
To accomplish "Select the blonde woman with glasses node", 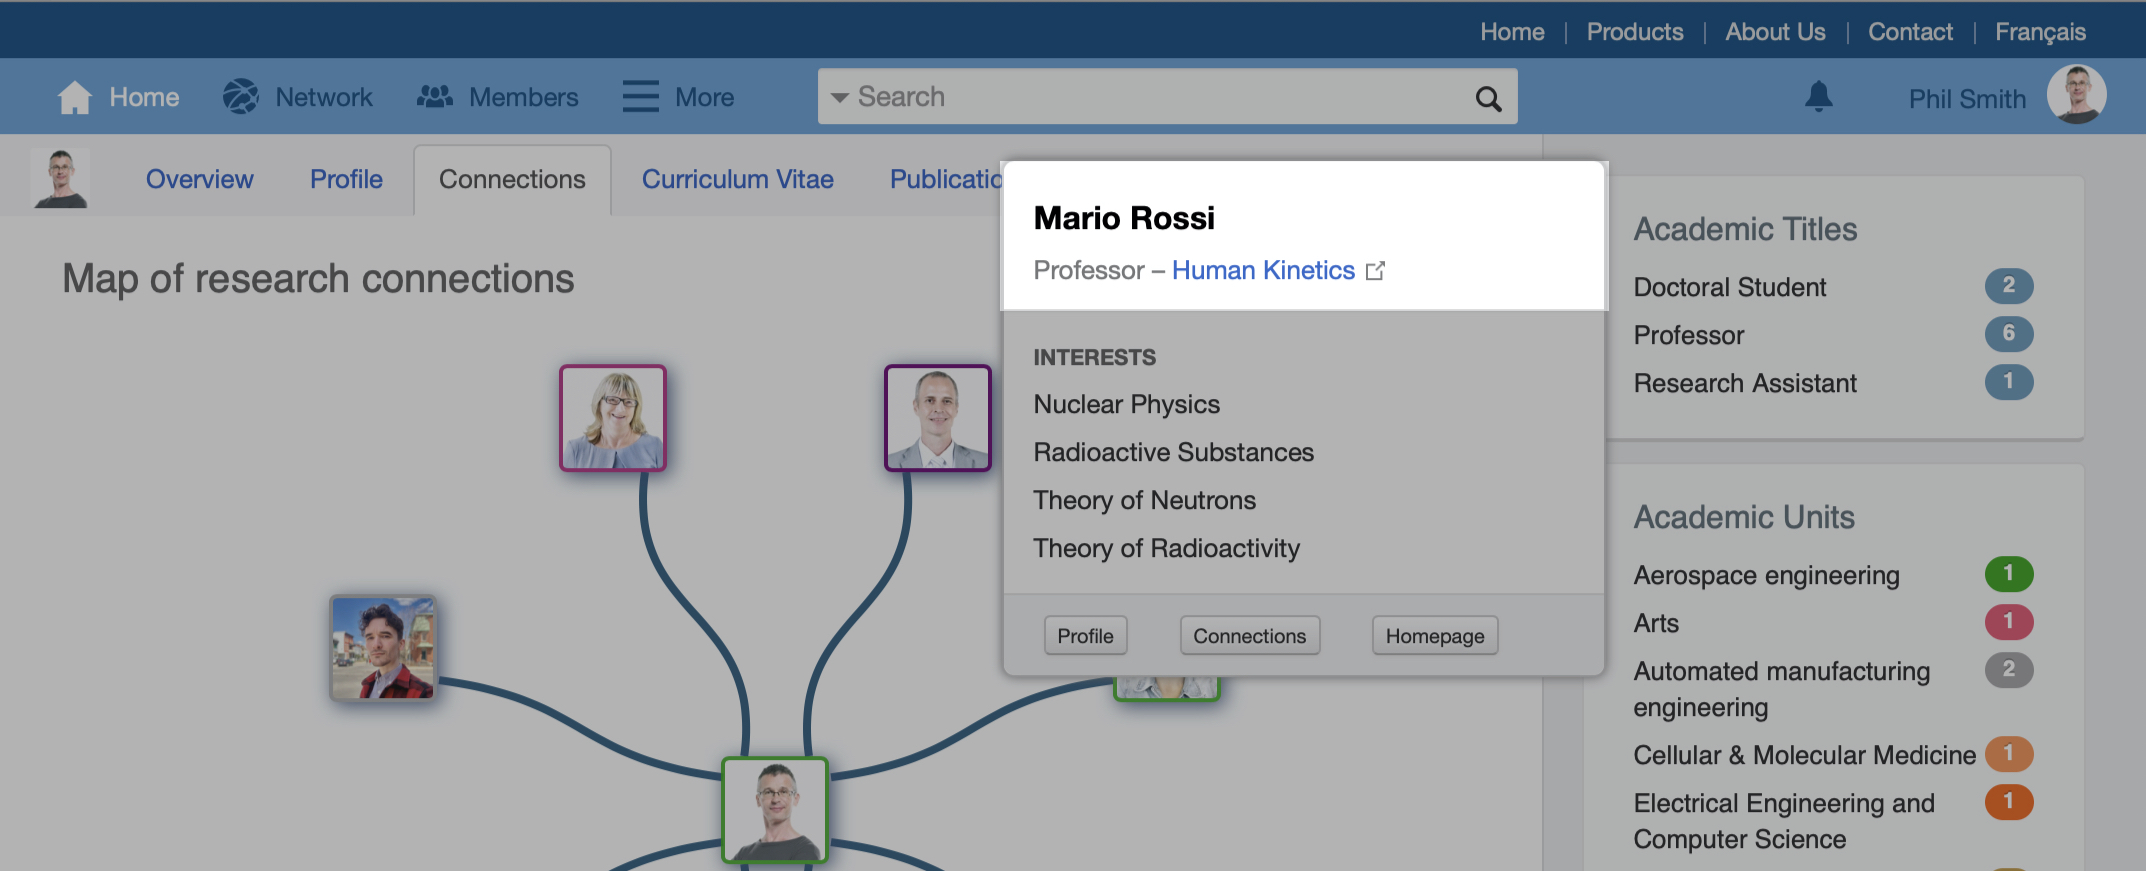I will tap(613, 418).
